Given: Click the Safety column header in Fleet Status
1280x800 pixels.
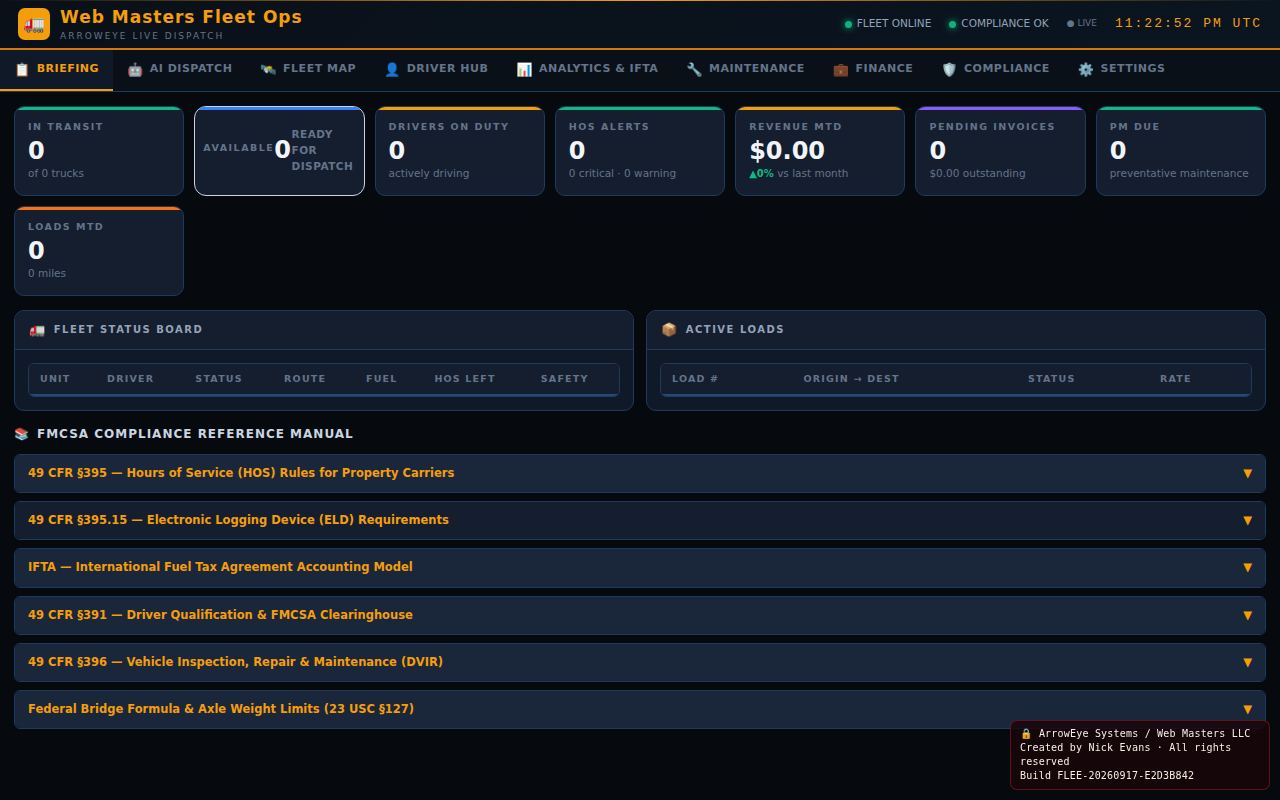Looking at the screenshot, I should click(564, 379).
